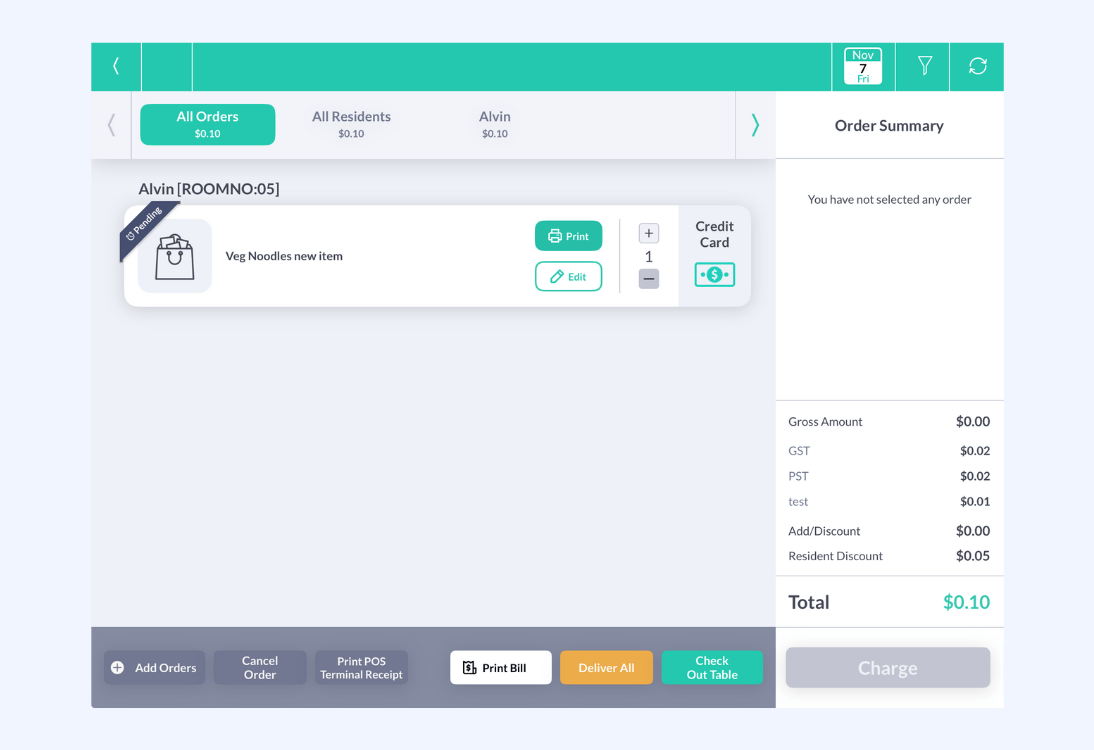This screenshot has height=750, width=1094.
Task: Click the back arrow in top bar
Action: pyautogui.click(x=116, y=66)
